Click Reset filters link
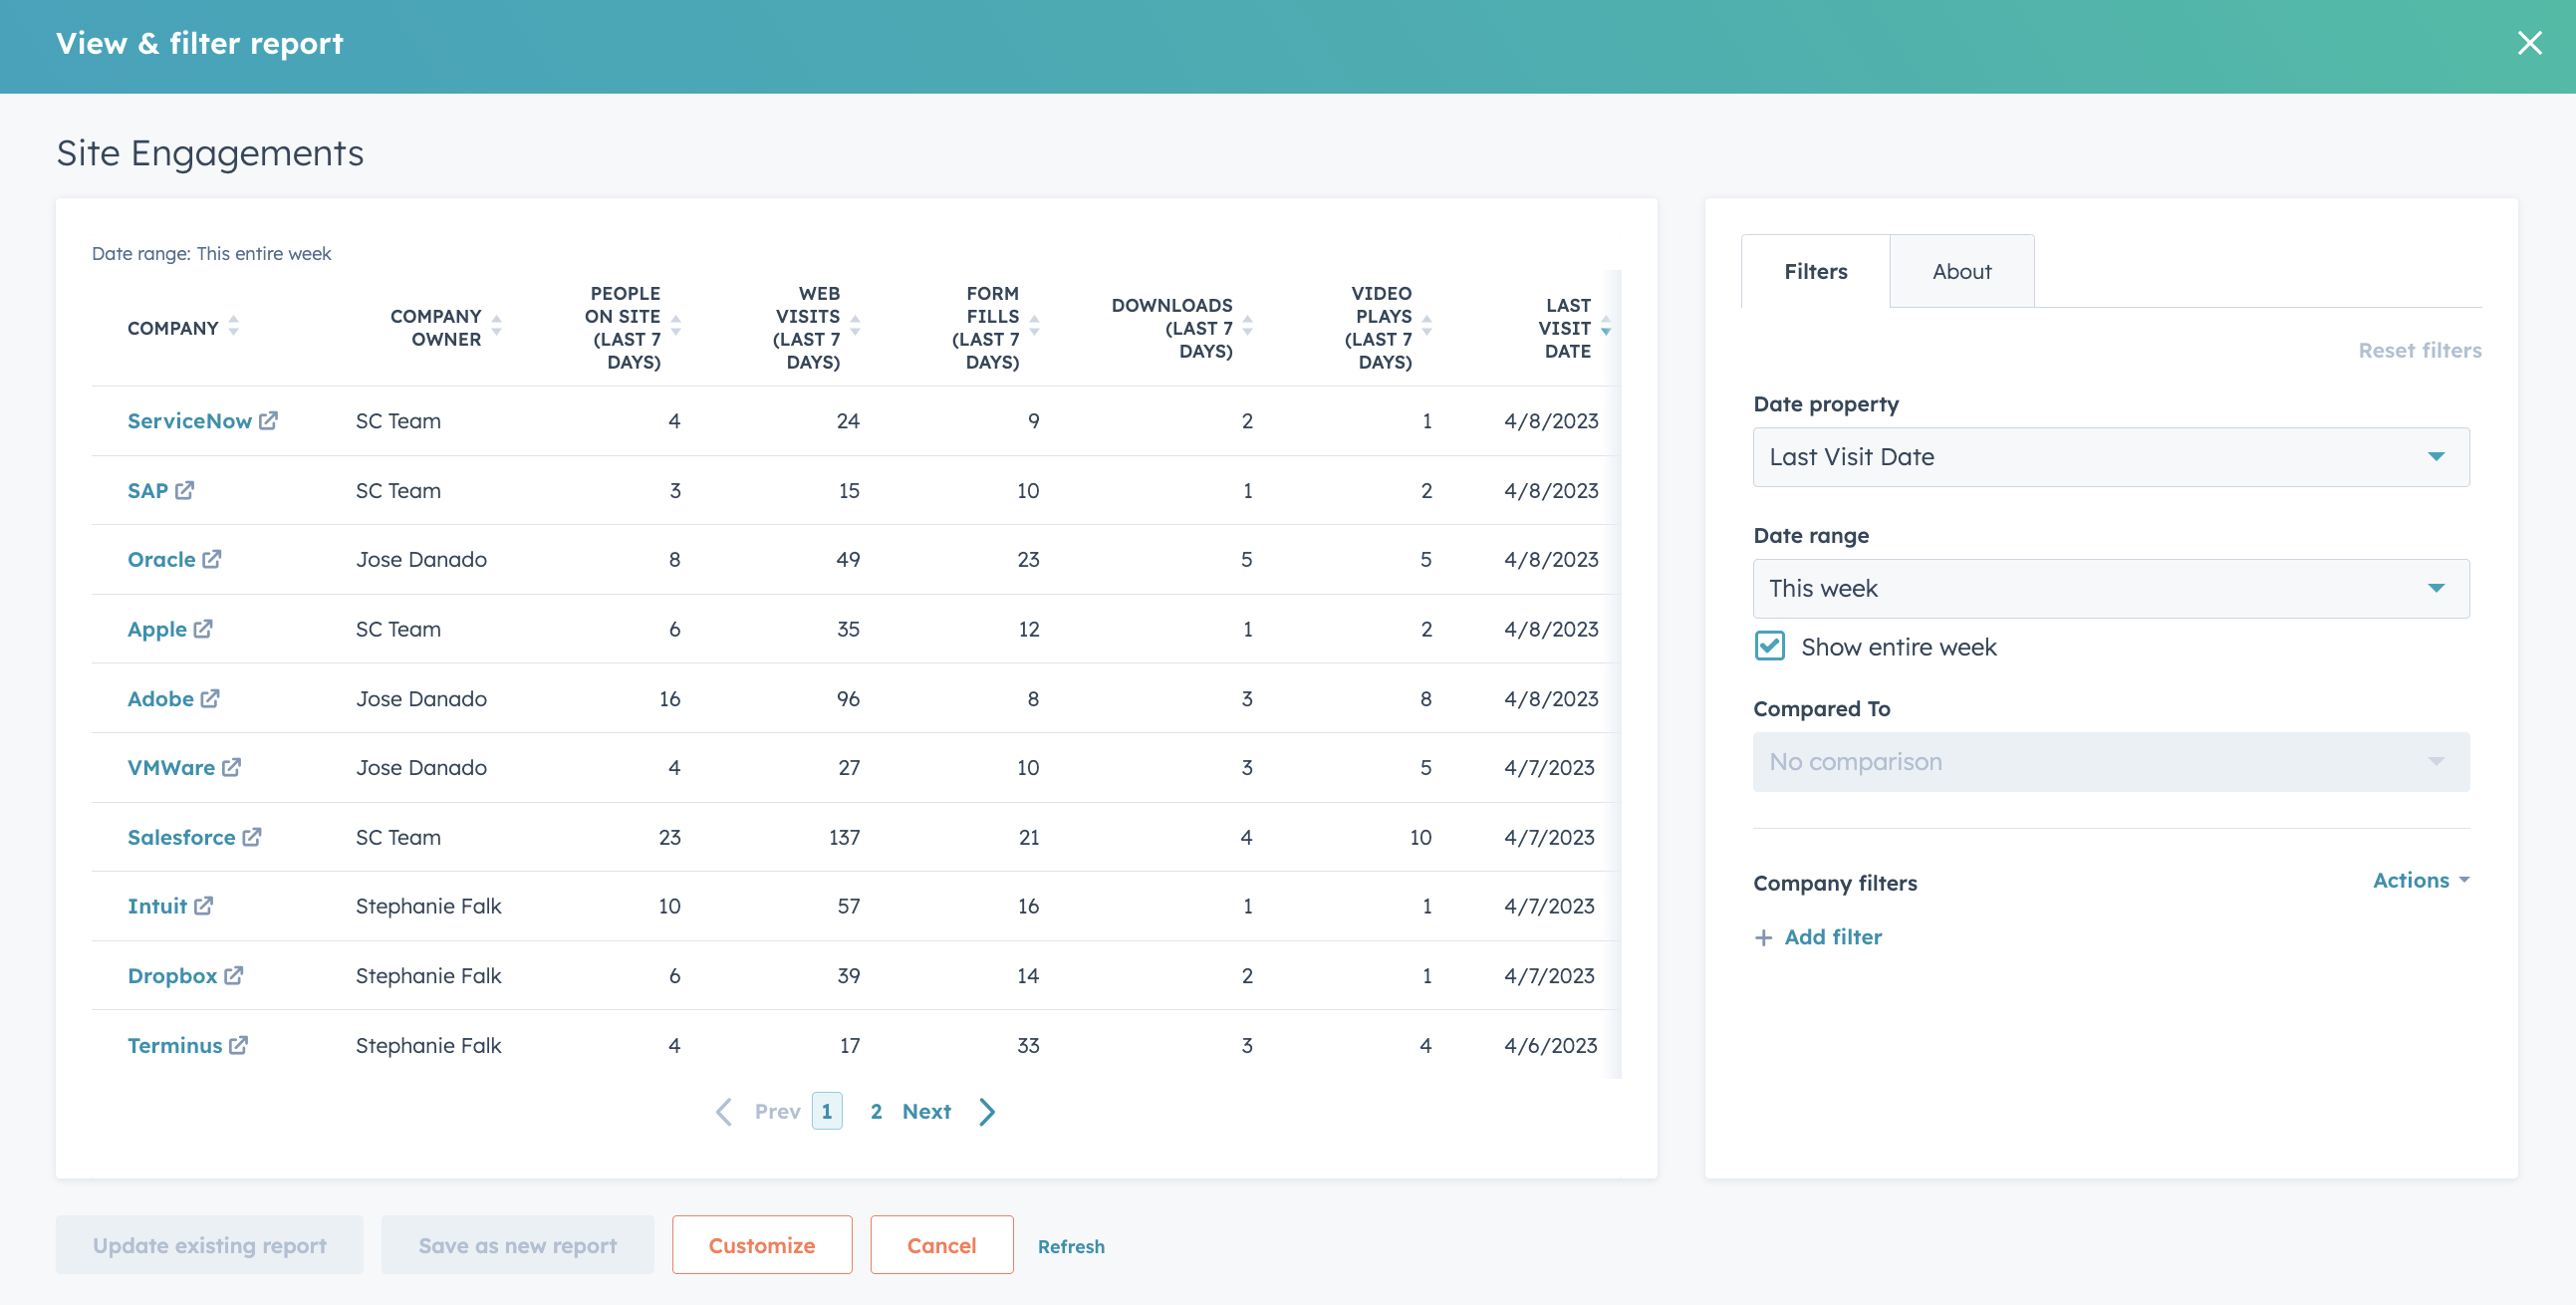Viewport: 2576px width, 1305px height. pos(2420,351)
